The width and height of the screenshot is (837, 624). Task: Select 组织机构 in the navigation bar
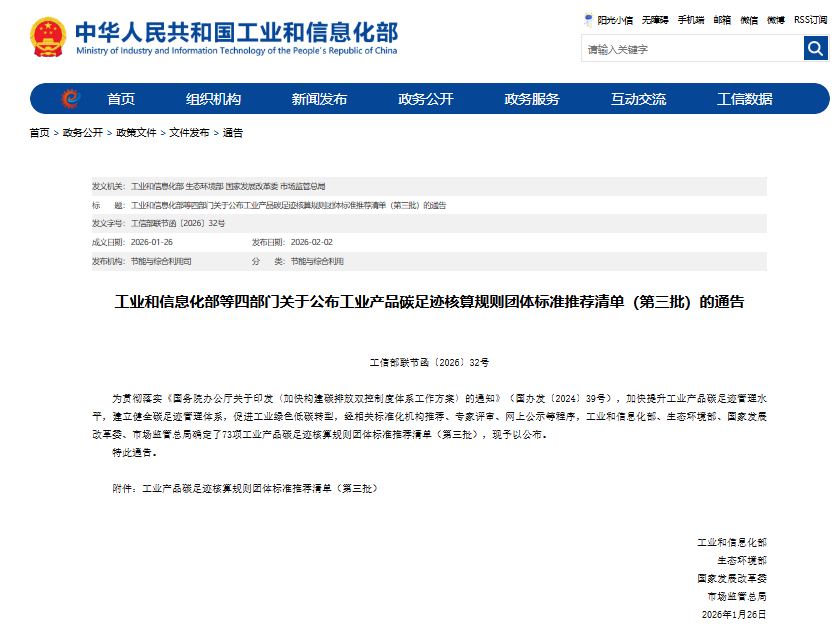tap(213, 99)
